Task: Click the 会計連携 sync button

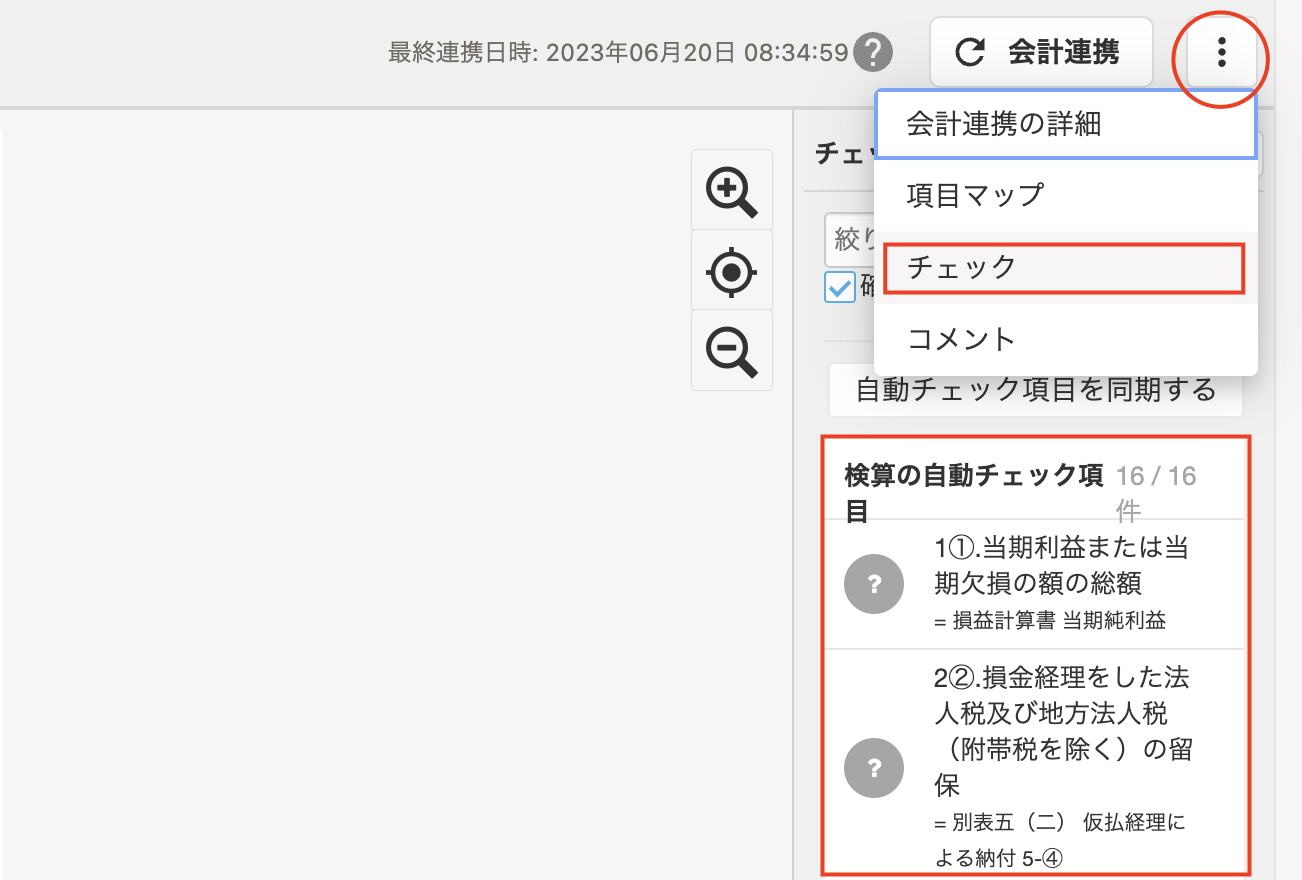Action: [1041, 52]
